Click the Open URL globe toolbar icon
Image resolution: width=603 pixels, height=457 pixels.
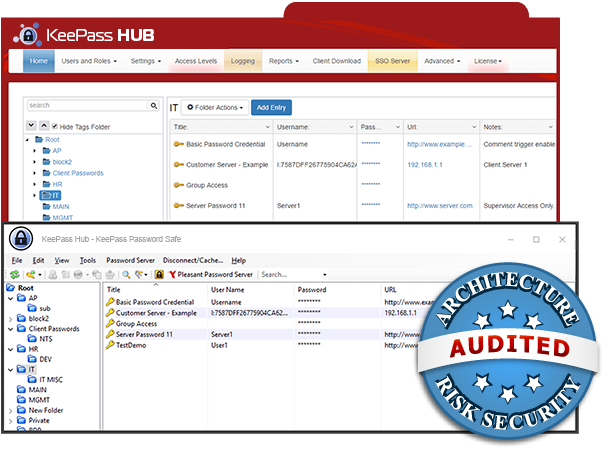point(78,274)
